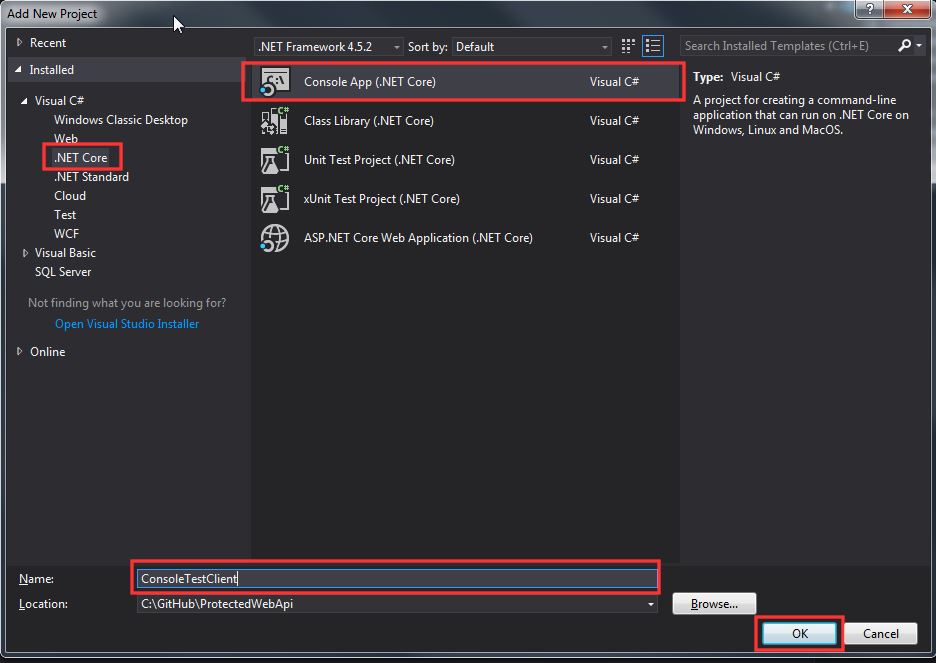Select the .NET Standard category
The height and width of the screenshot is (663, 936).
[91, 177]
